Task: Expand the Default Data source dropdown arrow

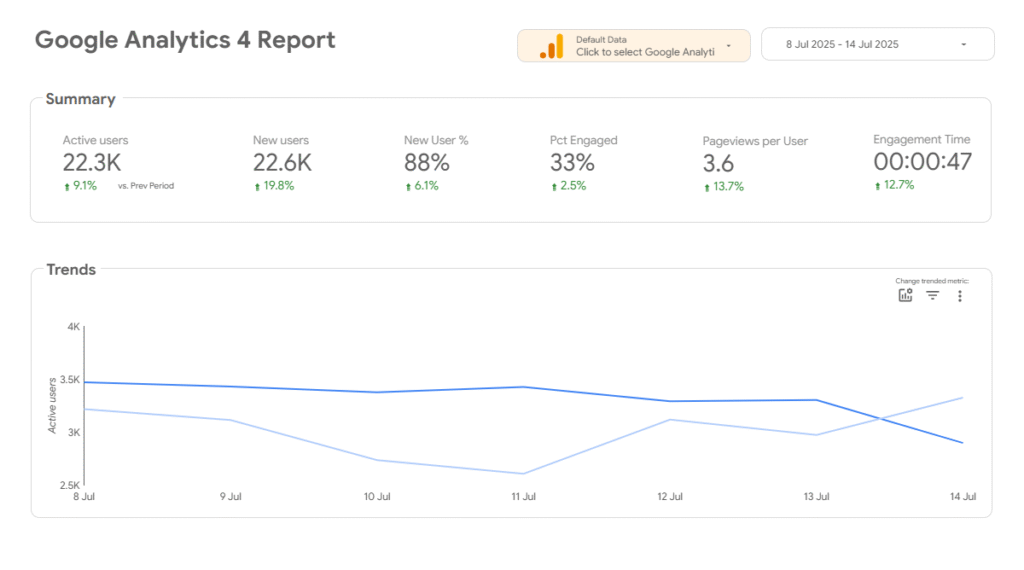Action: [729, 46]
